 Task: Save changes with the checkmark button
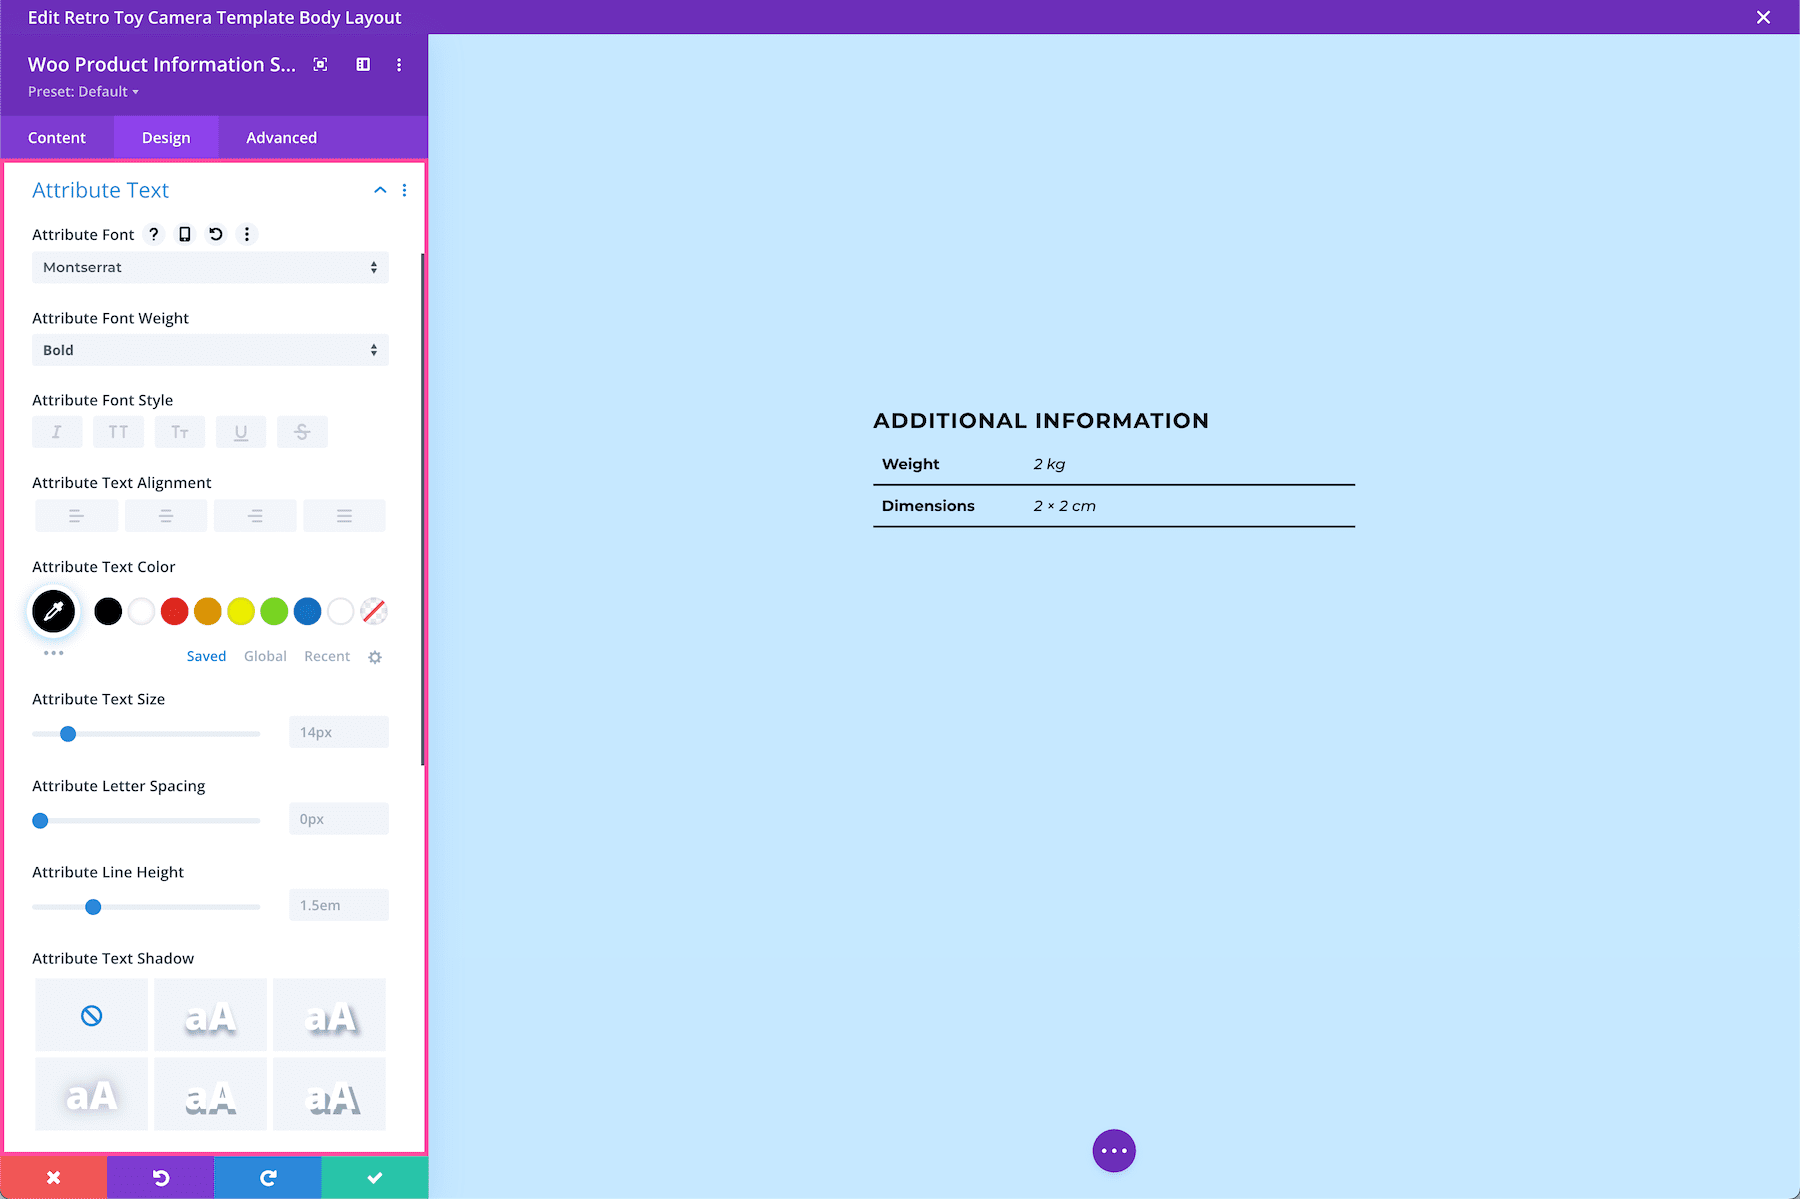374,1177
